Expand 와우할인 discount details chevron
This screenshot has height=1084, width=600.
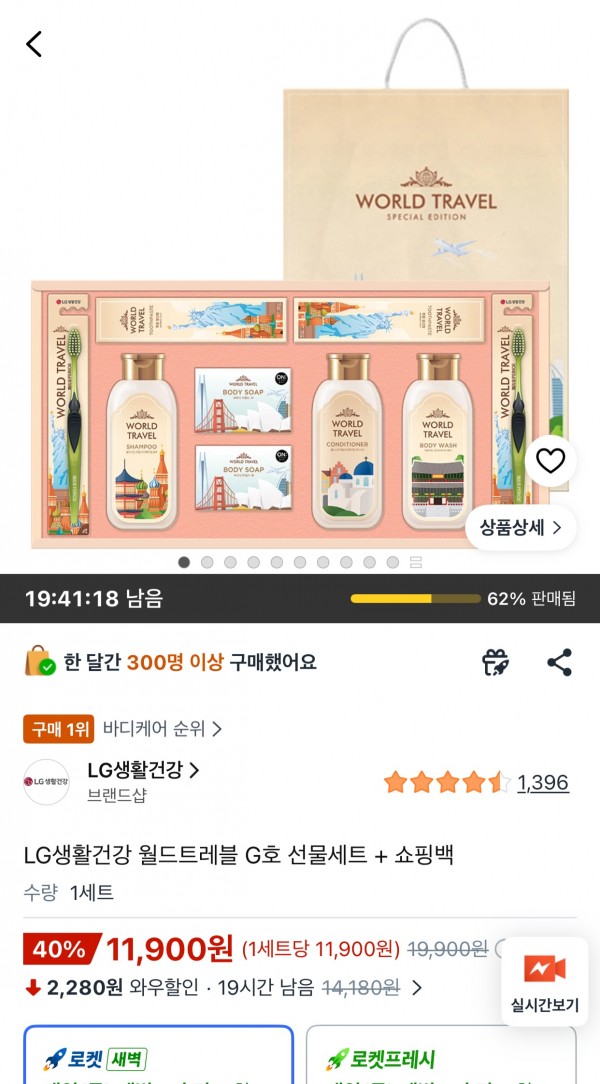tap(416, 988)
